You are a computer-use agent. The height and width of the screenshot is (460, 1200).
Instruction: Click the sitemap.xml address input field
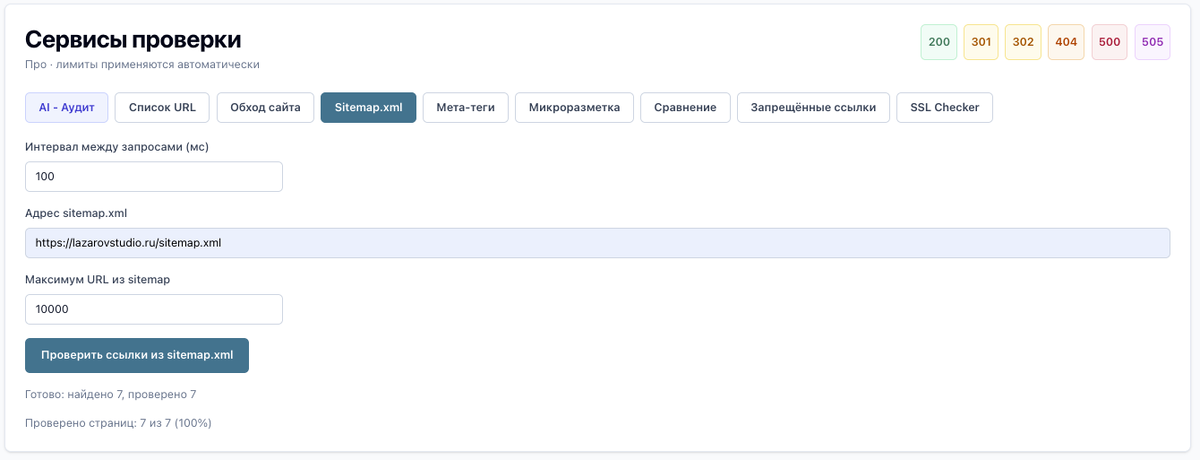tap(597, 242)
